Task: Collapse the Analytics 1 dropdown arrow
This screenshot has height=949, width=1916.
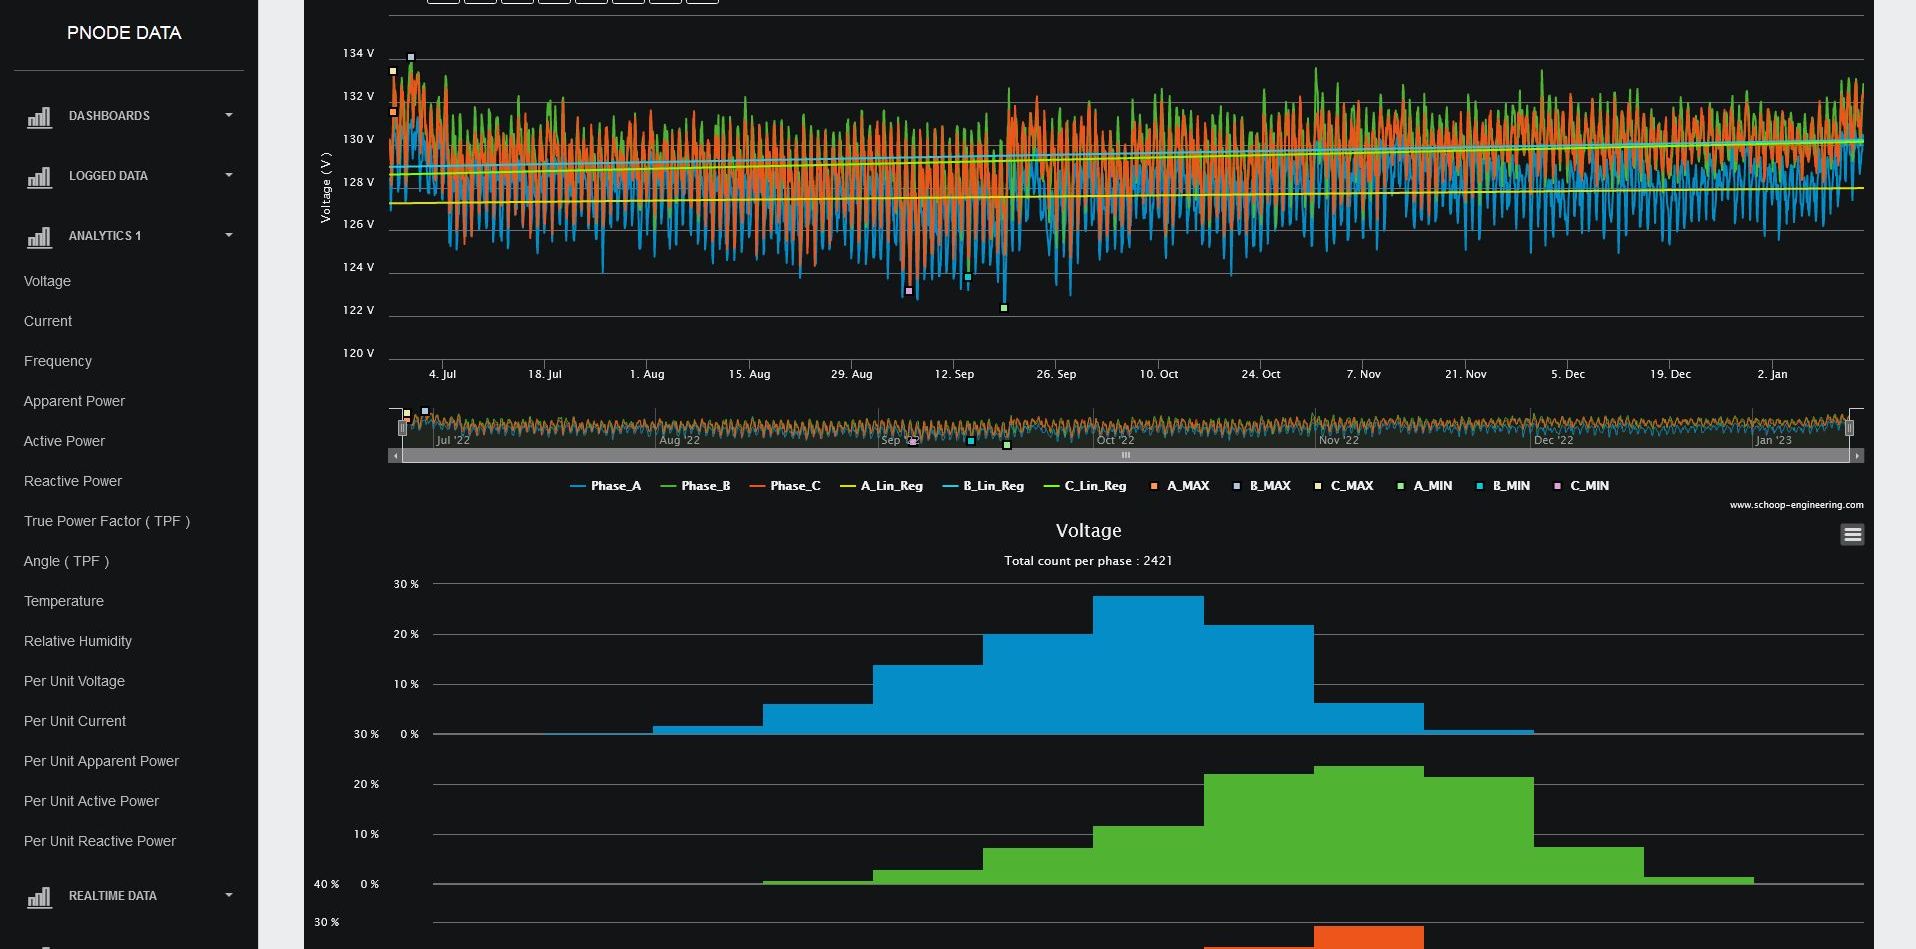Action: [229, 236]
